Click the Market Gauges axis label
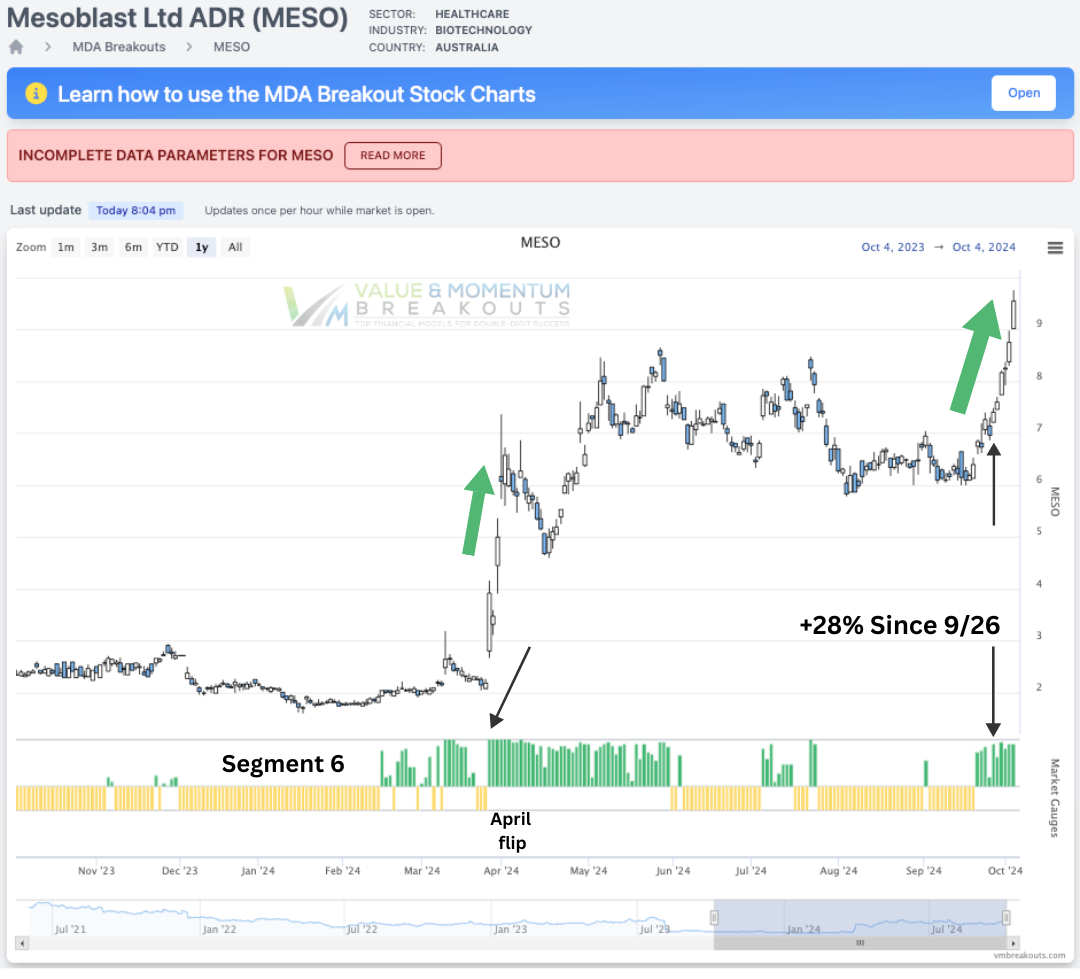 coord(1055,798)
